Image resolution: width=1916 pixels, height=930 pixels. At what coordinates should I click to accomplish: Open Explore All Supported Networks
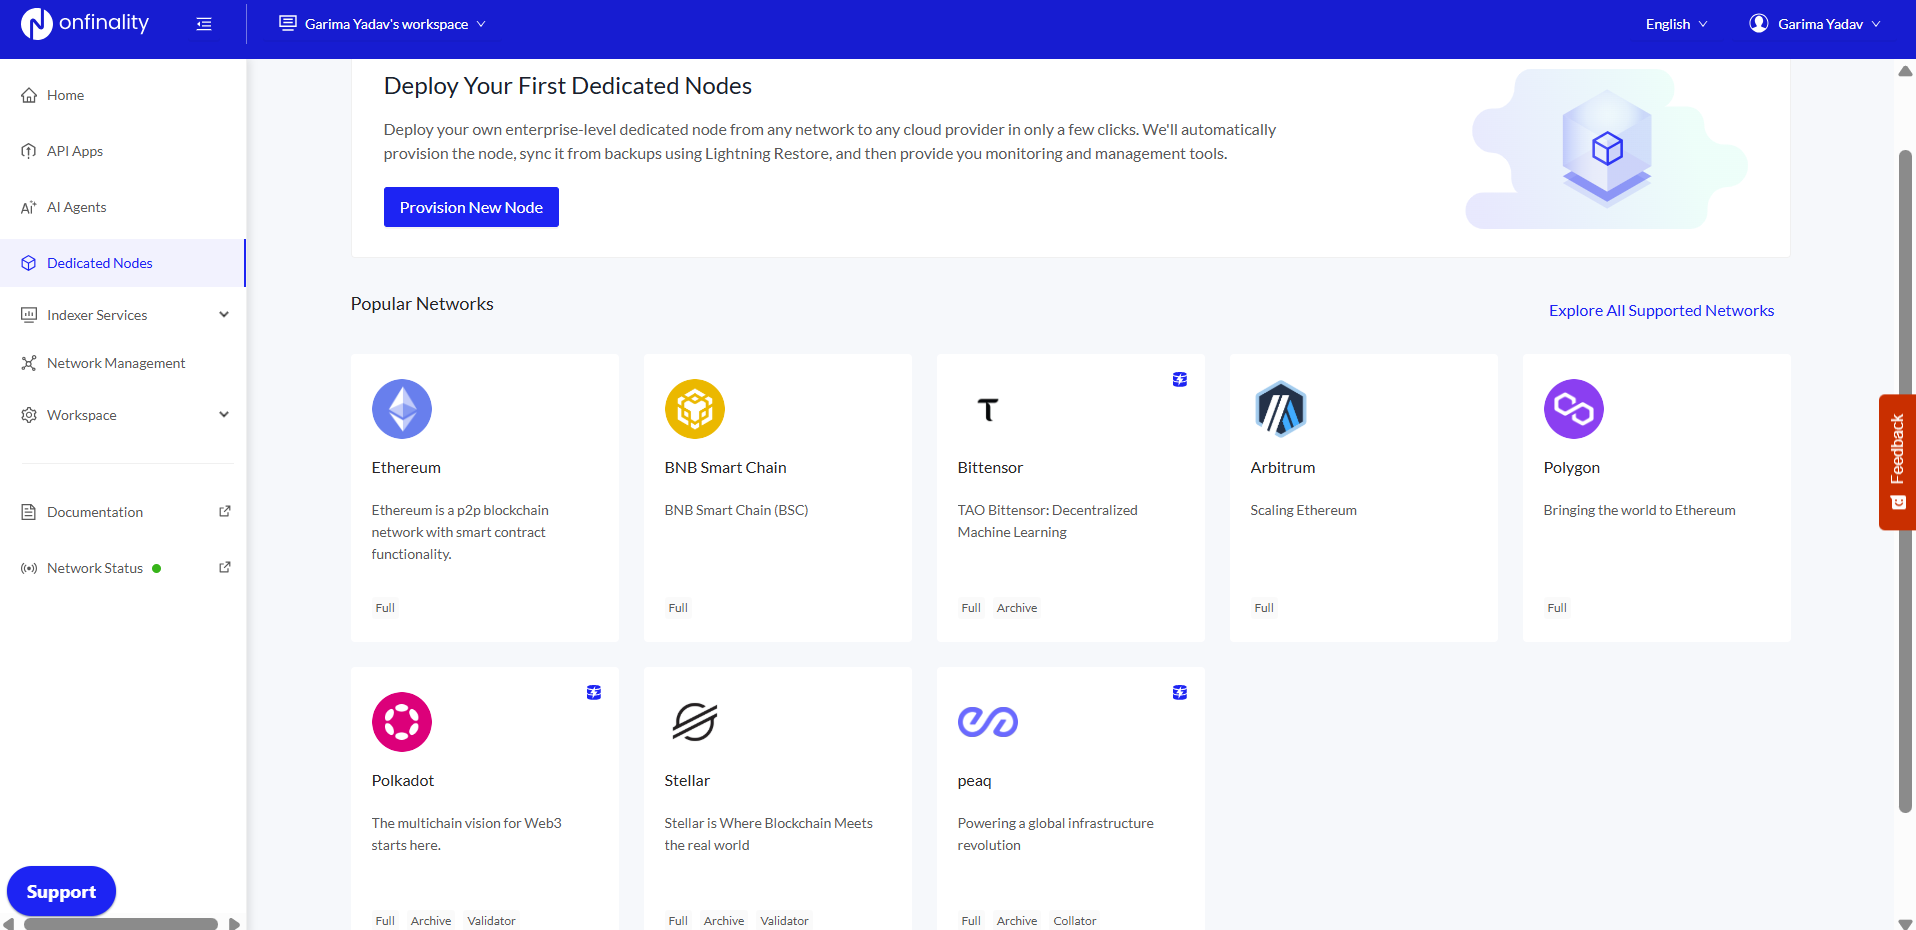1660,310
